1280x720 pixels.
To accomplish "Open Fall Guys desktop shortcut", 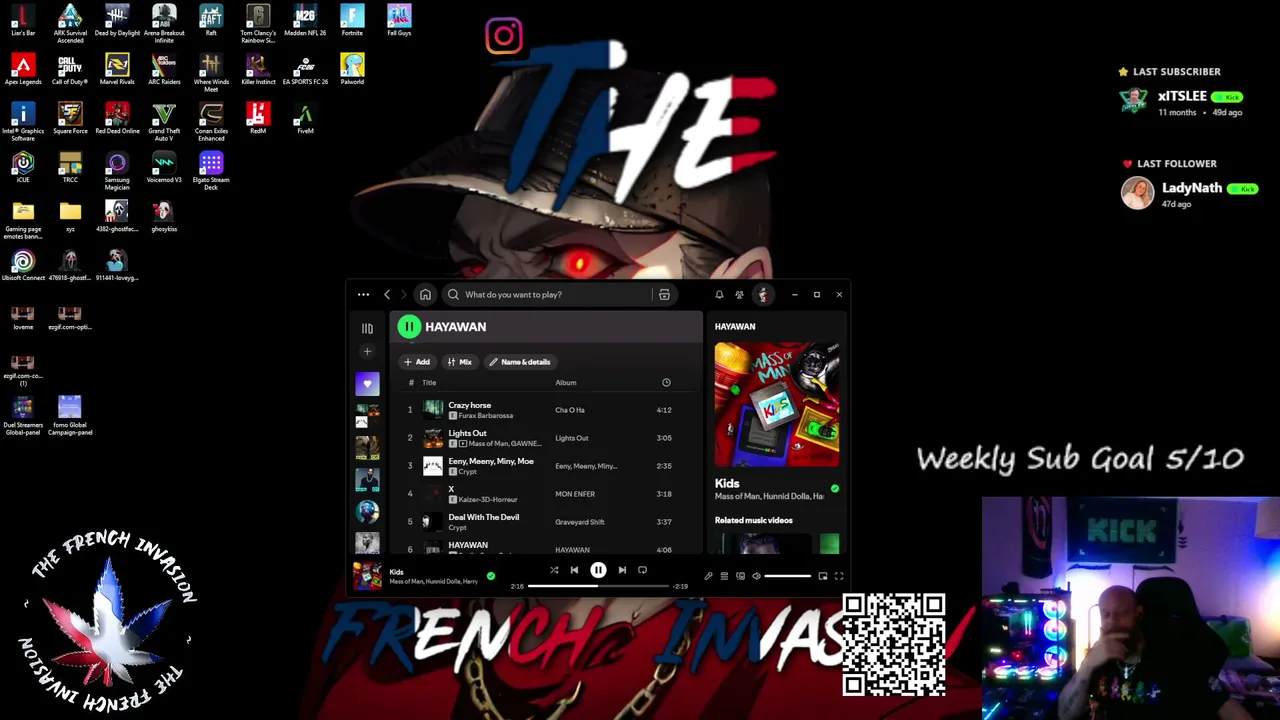I will [399, 20].
